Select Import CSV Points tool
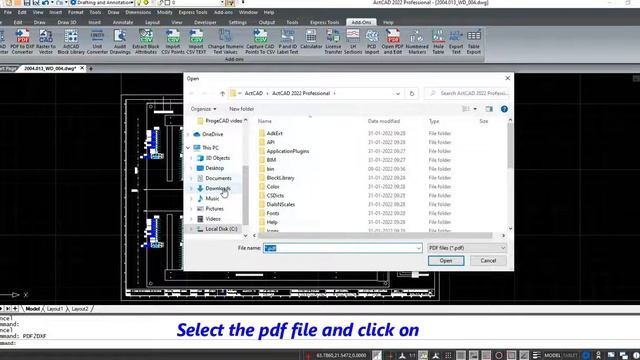Image resolution: width=640 pixels, height=360 pixels. point(173,42)
